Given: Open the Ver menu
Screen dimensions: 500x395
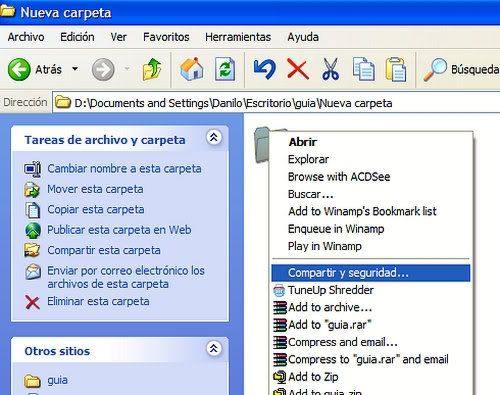Looking at the screenshot, I should tap(118, 37).
